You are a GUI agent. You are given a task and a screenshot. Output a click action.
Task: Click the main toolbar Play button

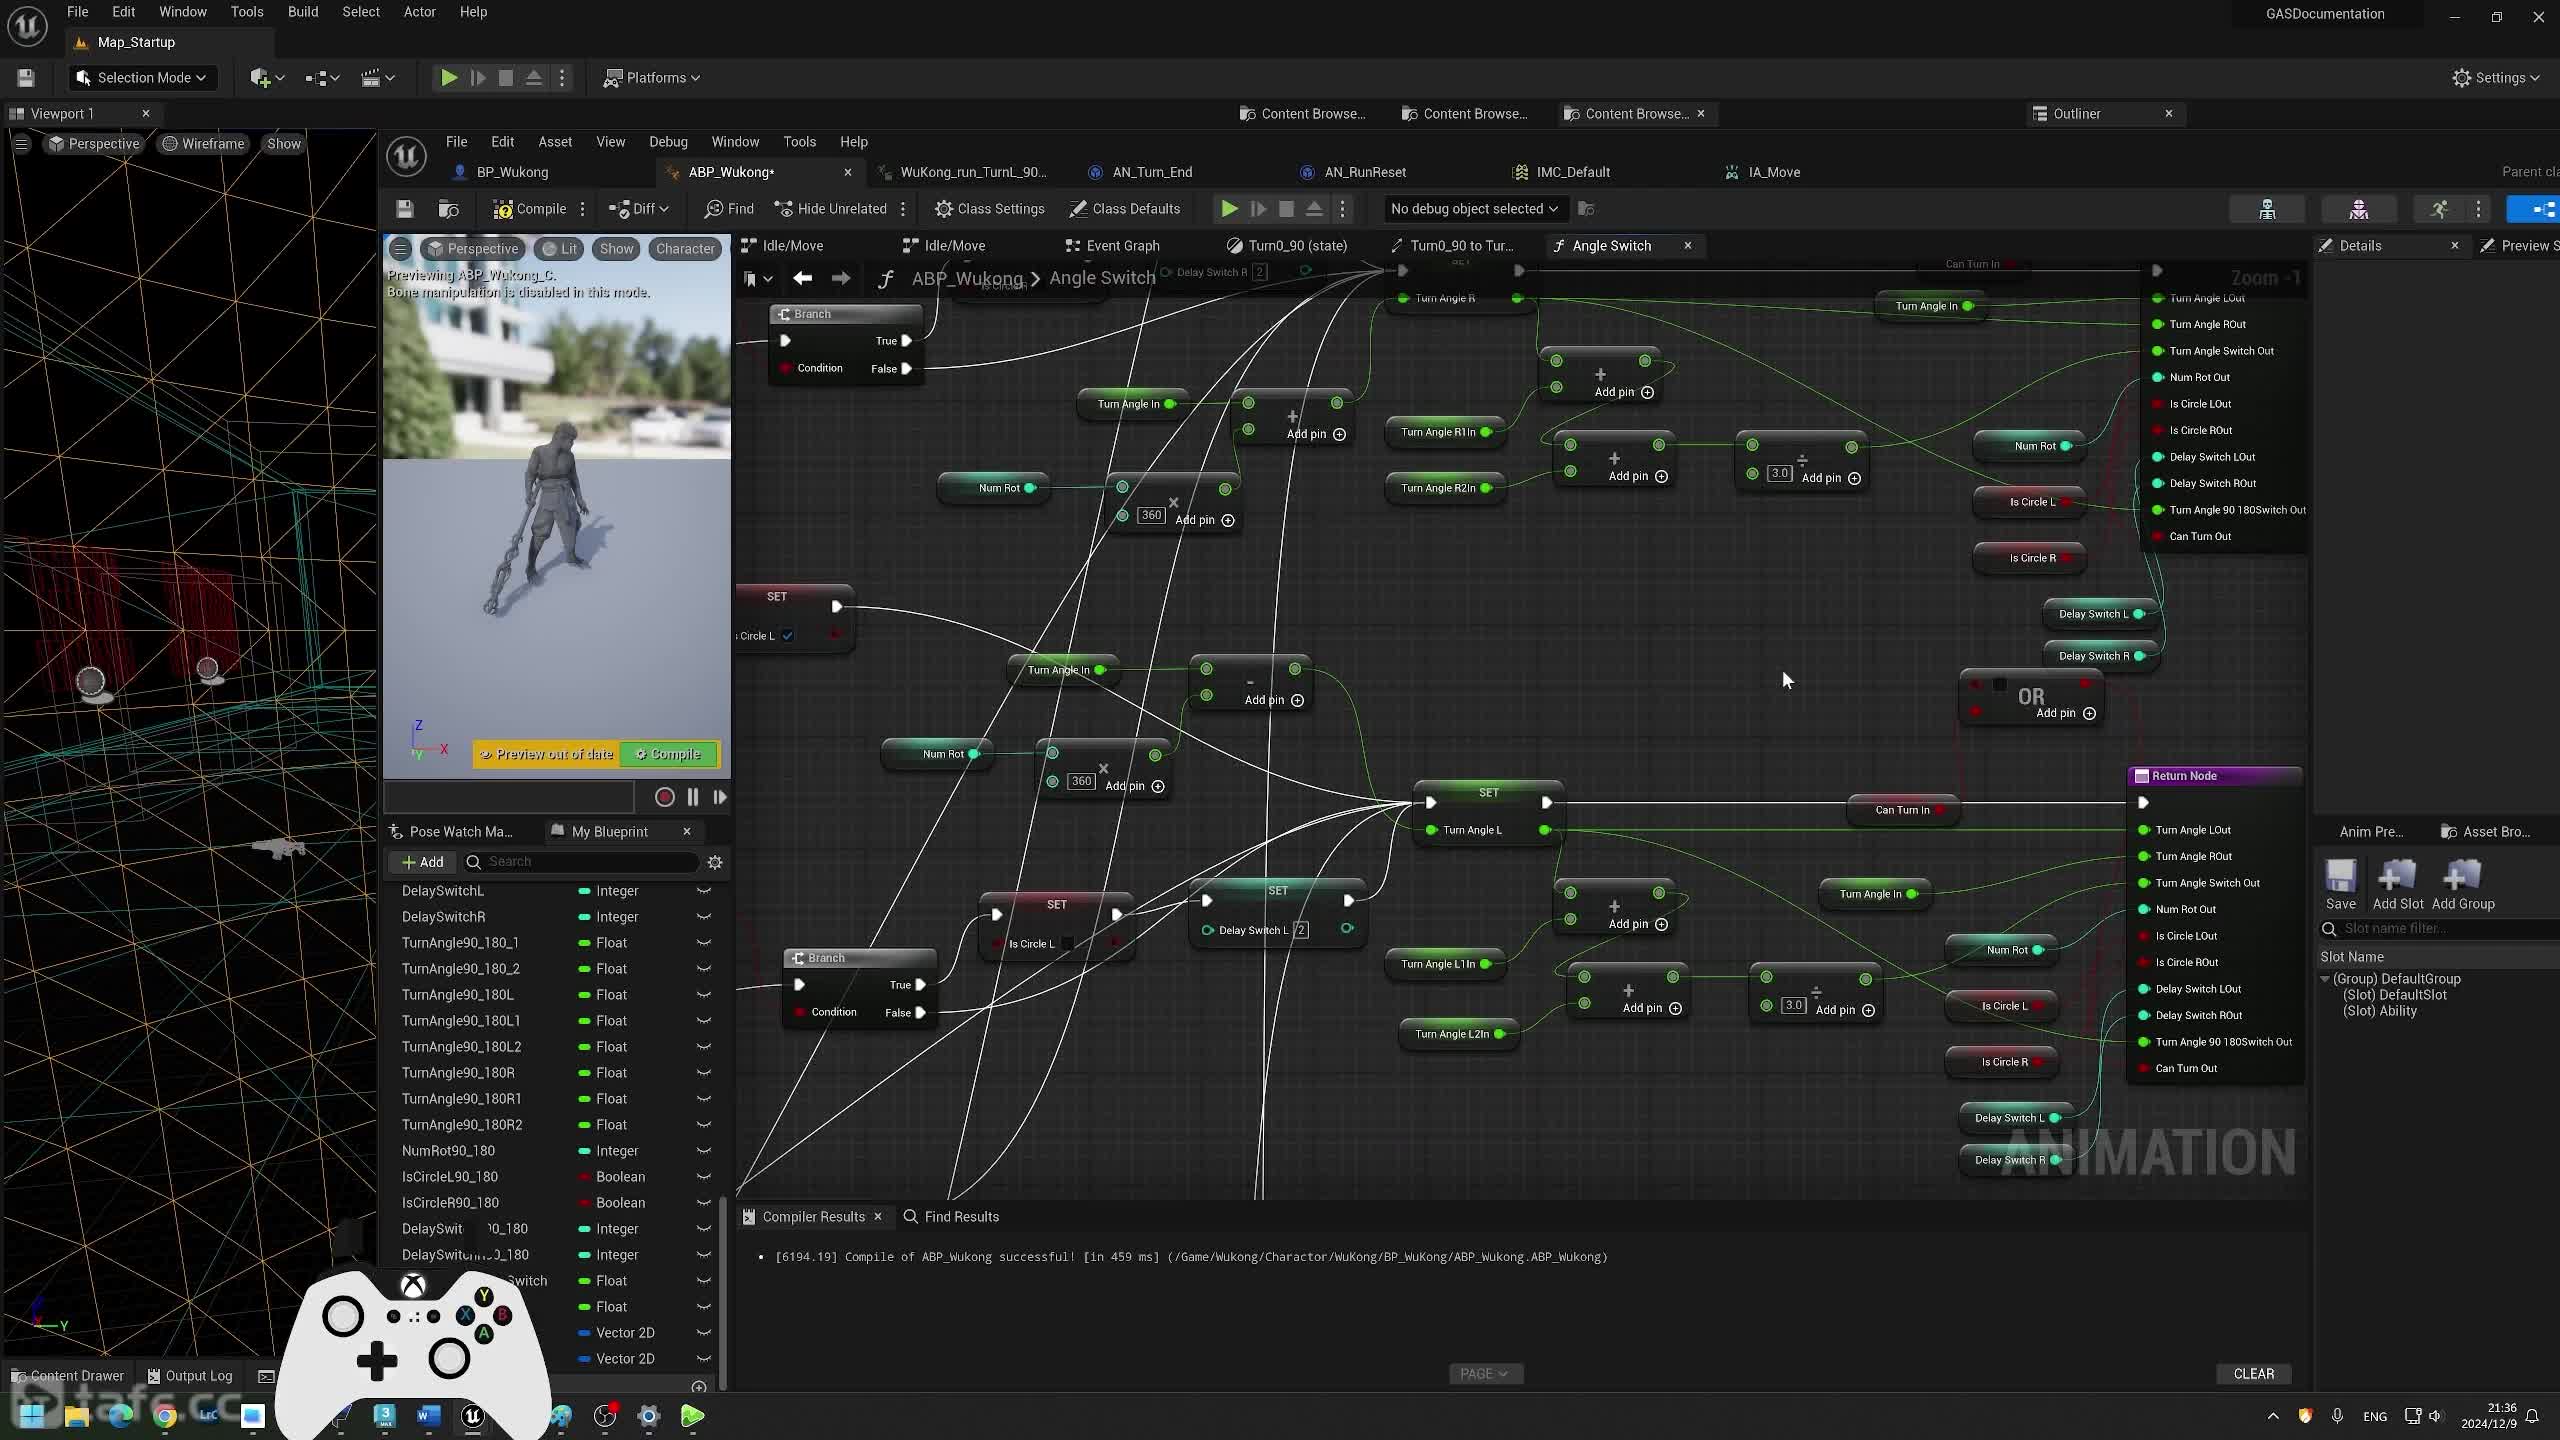(x=449, y=77)
